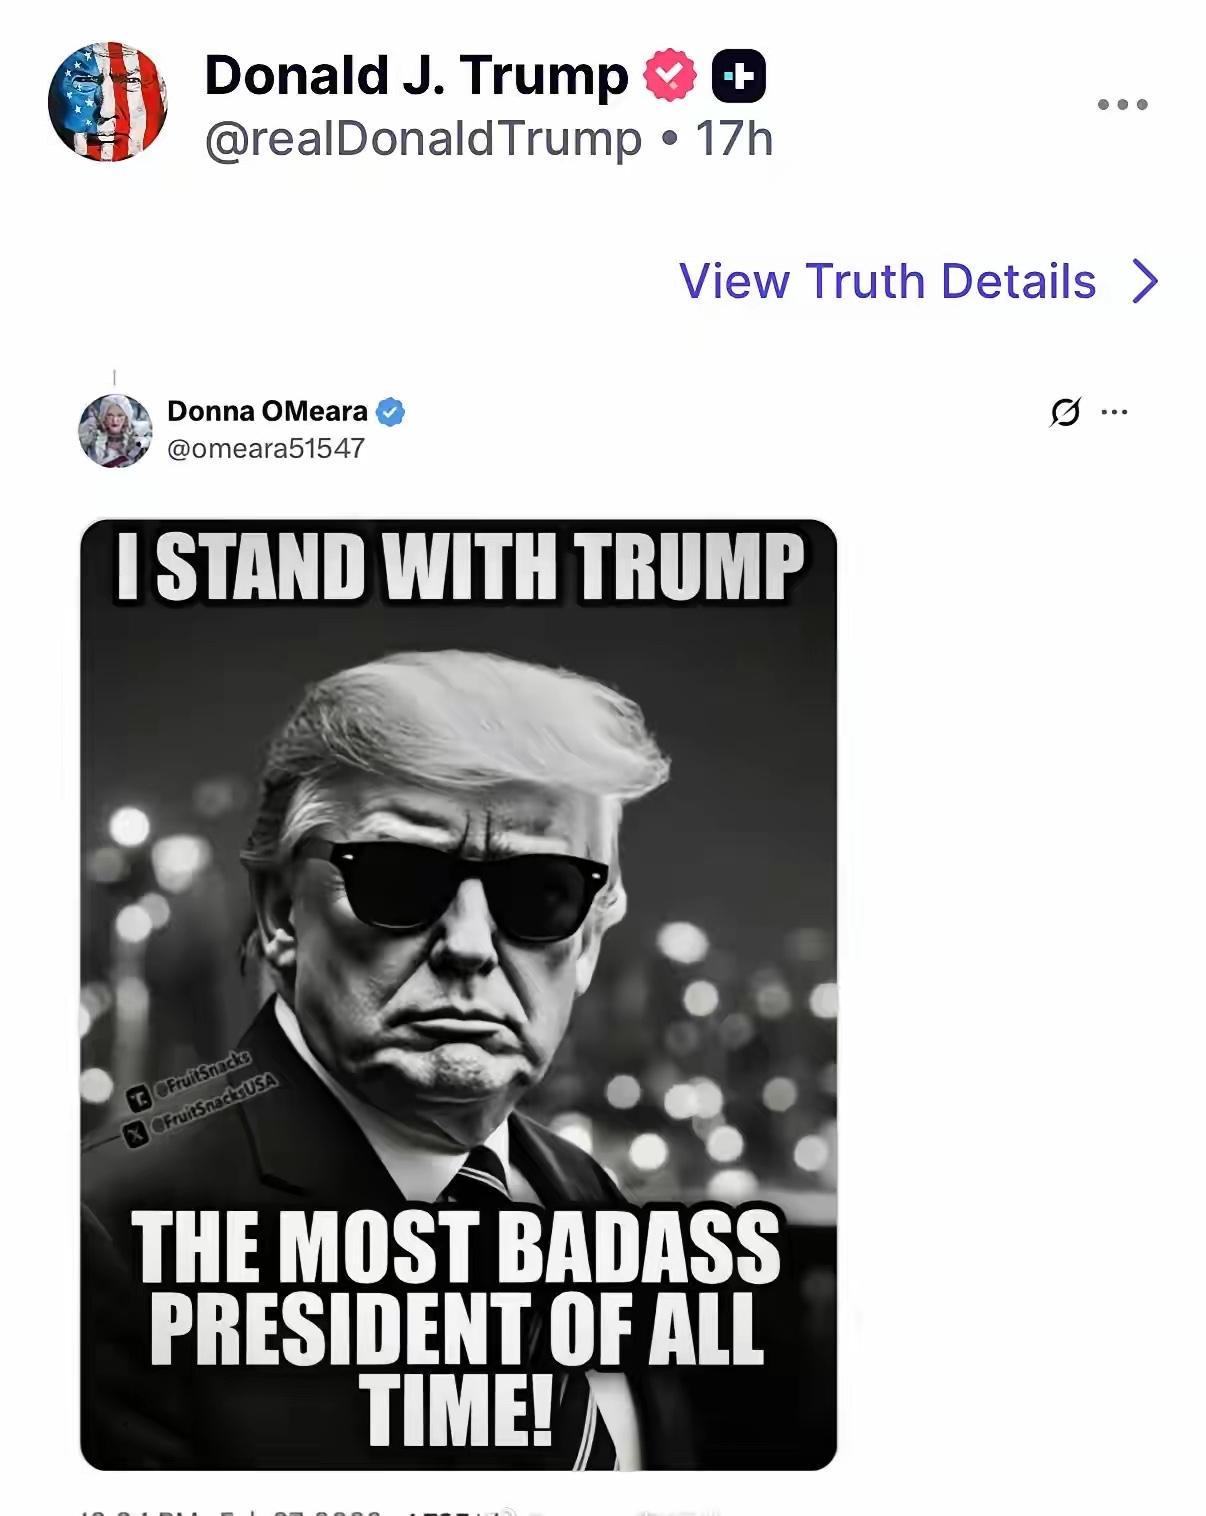Click the View Truth Details link
The height and width of the screenshot is (1516, 1206).
click(887, 281)
